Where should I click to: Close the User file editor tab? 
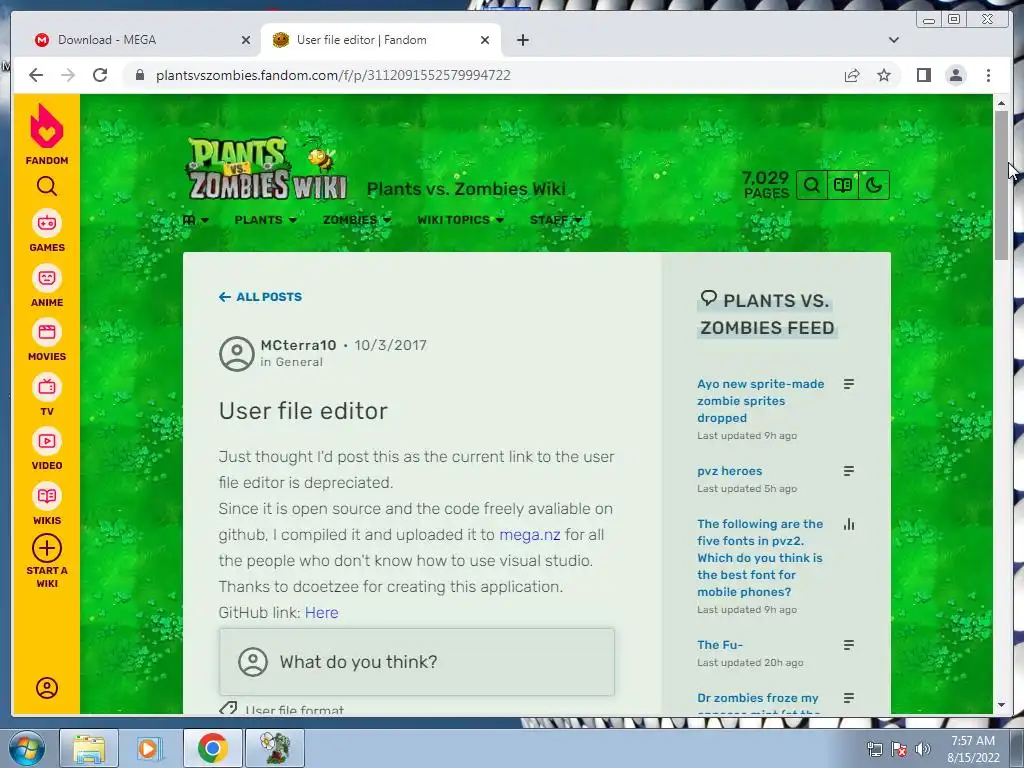coord(485,40)
